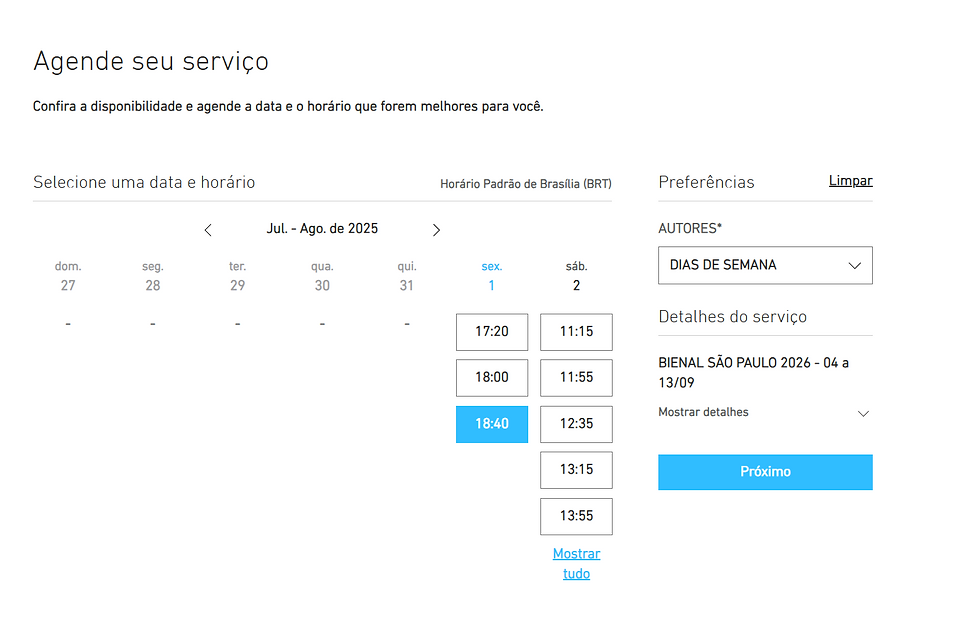Screen dimensions: 980x618
Task: Choose the 12:35 time slot
Action: pos(576,424)
